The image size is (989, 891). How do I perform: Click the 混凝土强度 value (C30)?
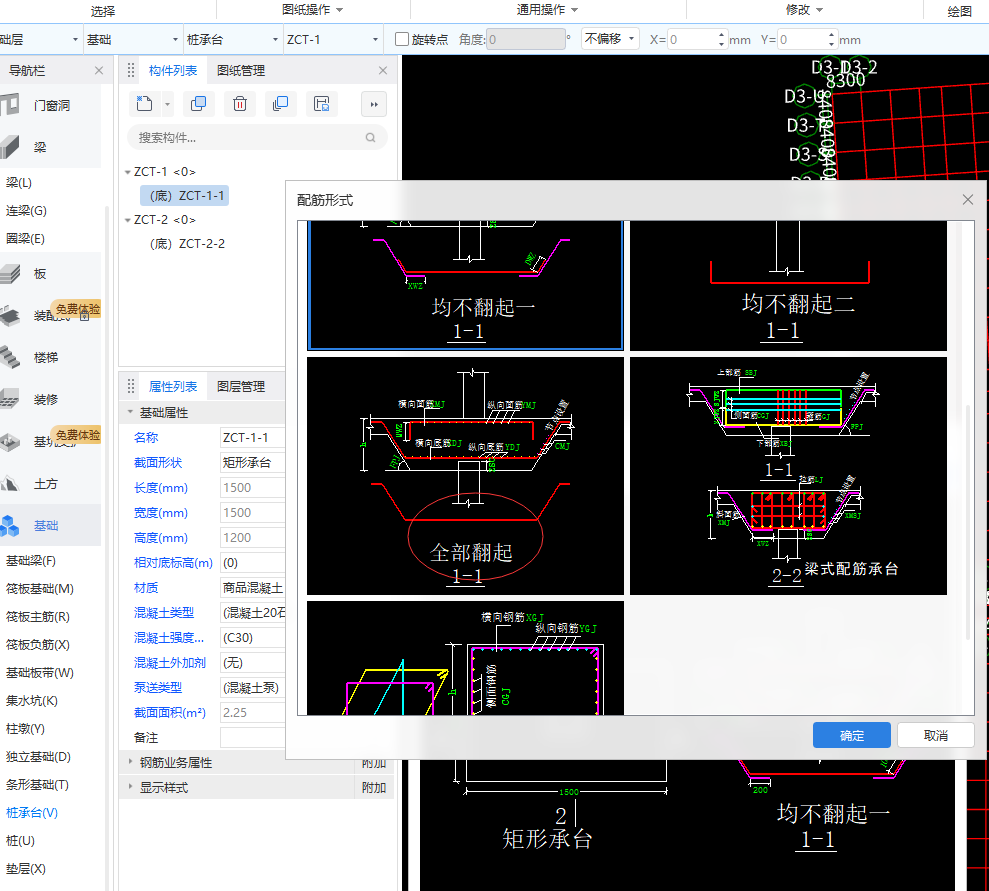tap(252, 638)
